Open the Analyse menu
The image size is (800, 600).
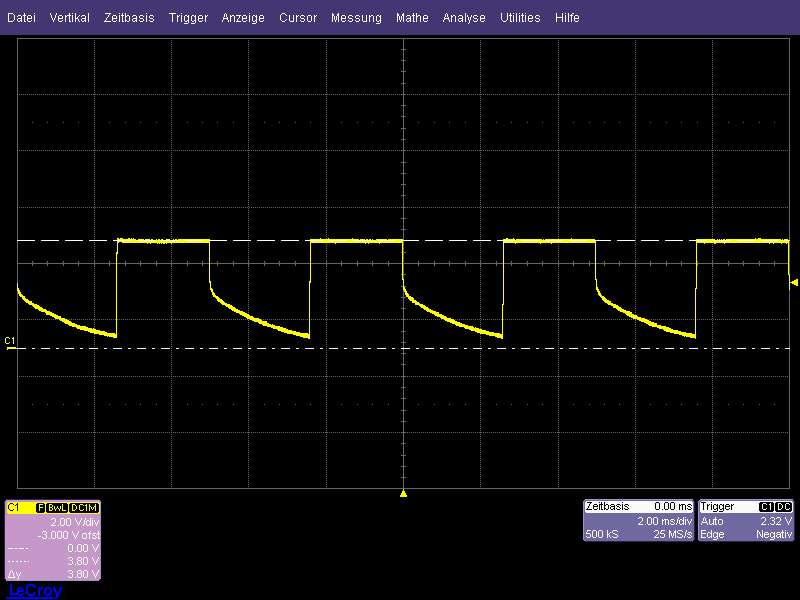(464, 18)
